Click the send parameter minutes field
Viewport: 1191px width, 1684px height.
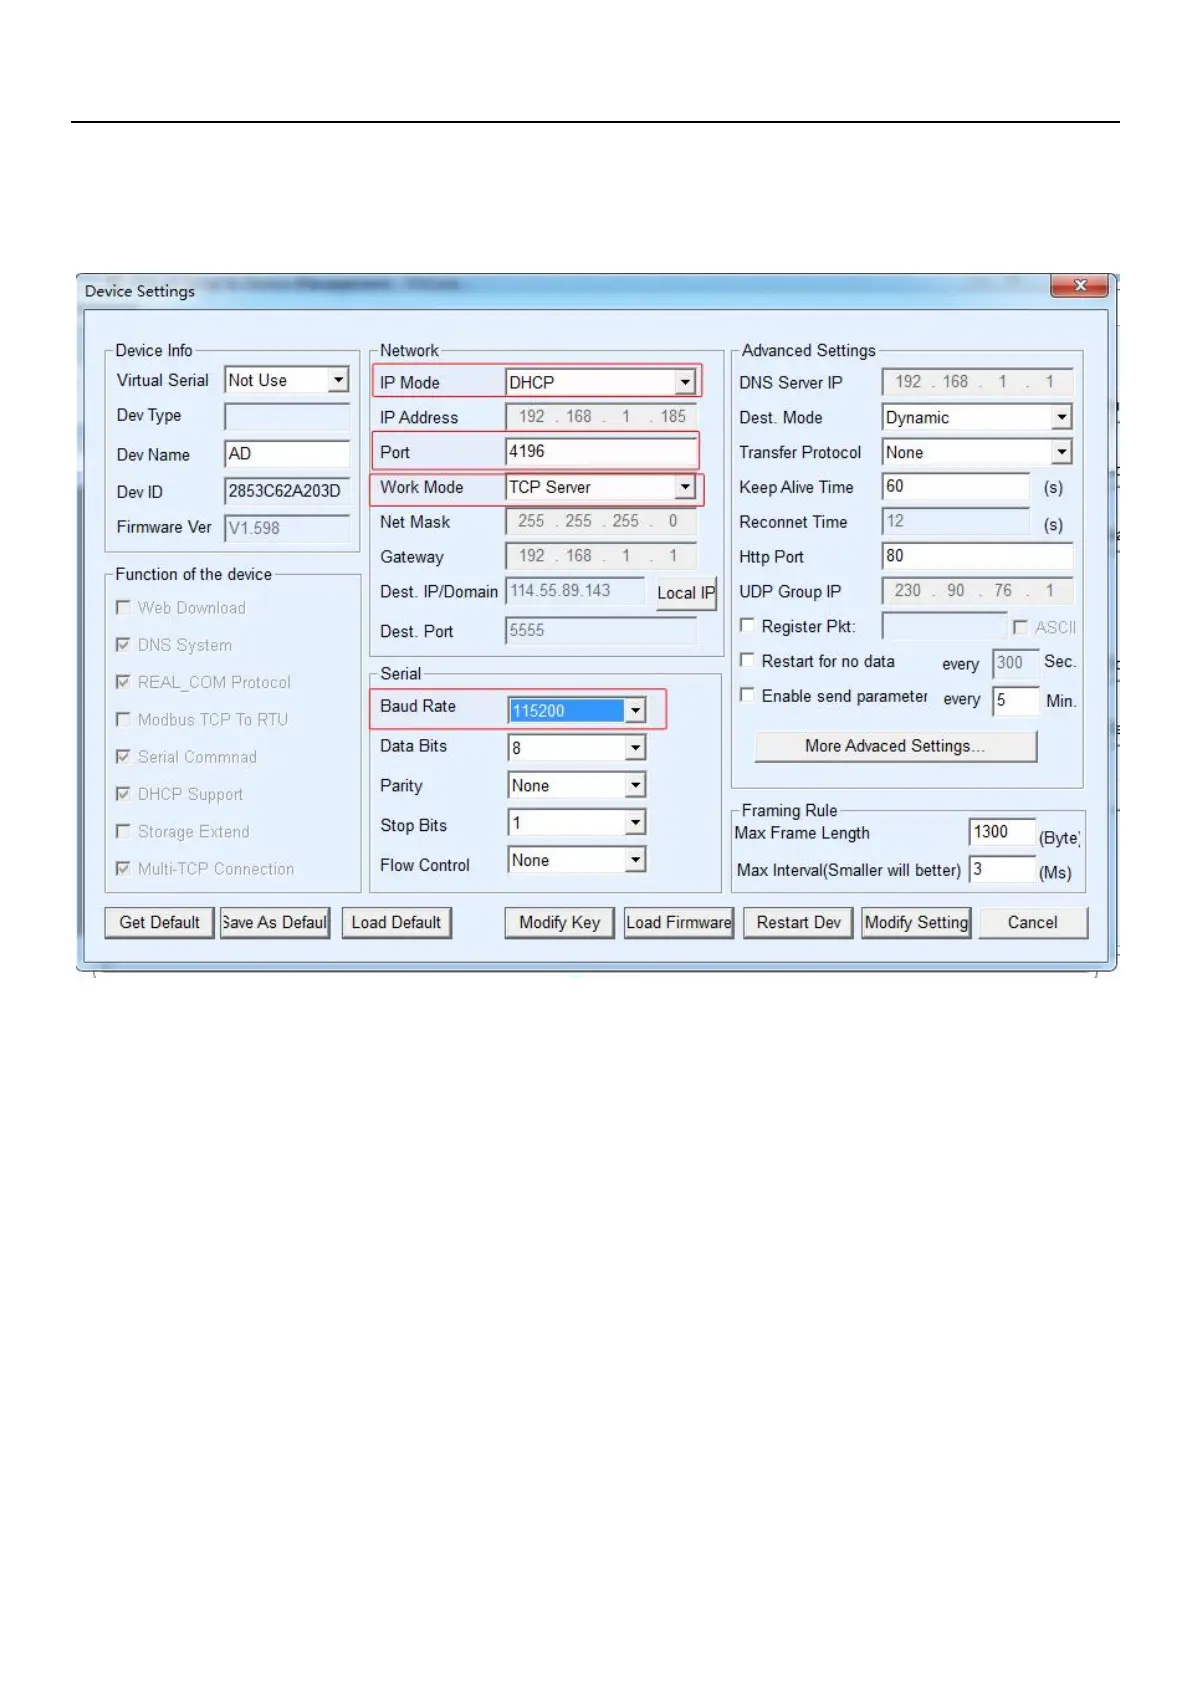[1015, 700]
